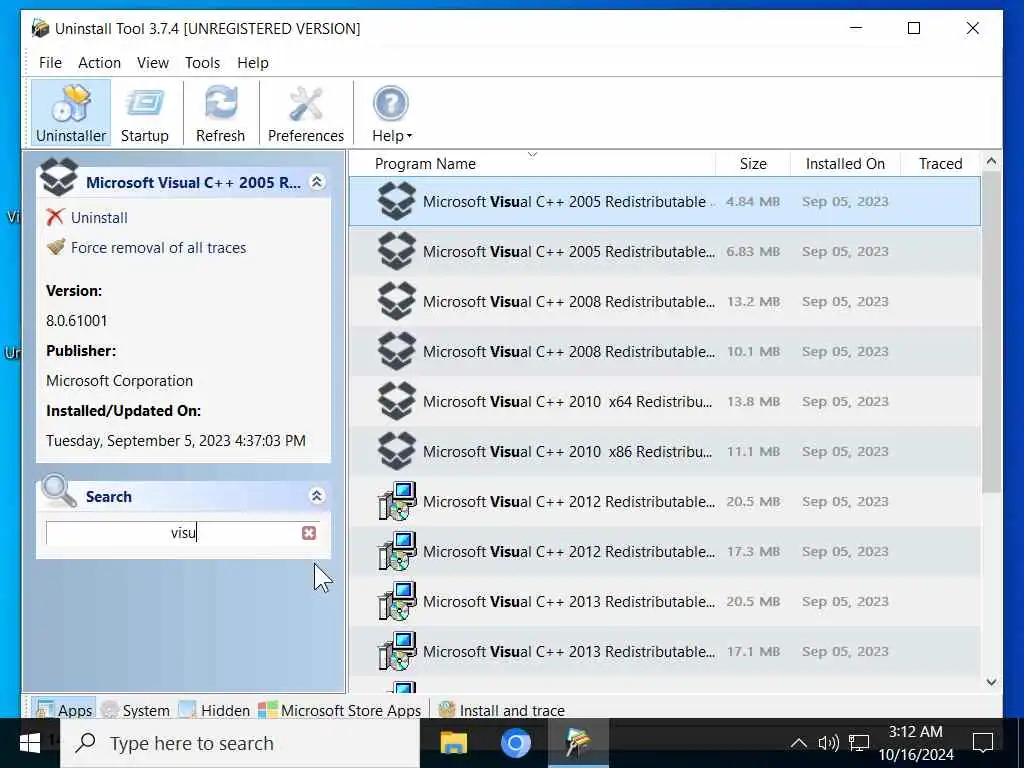Show hidden system tray icons
This screenshot has width=1024, height=768.
(798, 743)
